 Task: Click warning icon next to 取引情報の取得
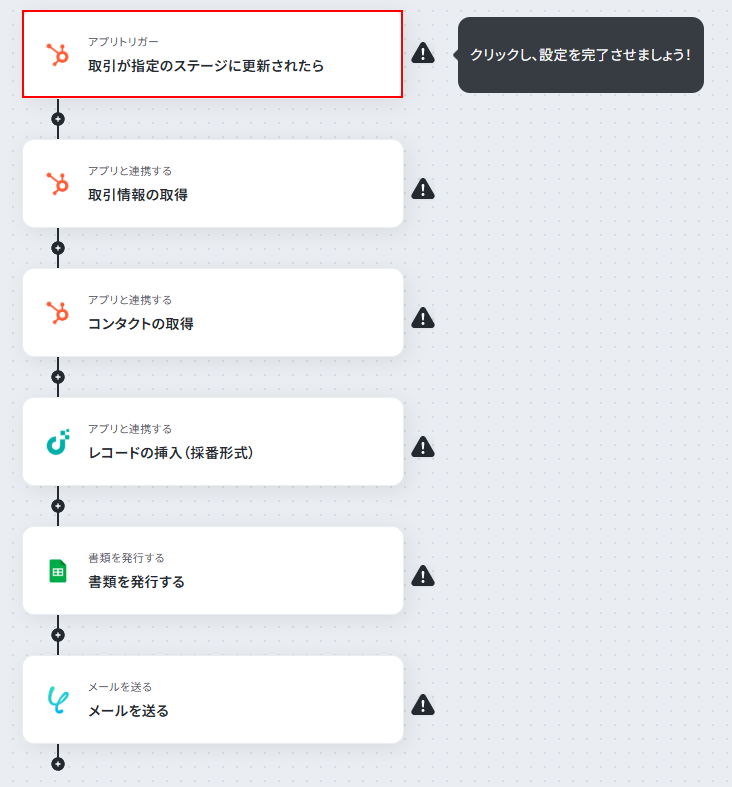click(423, 189)
